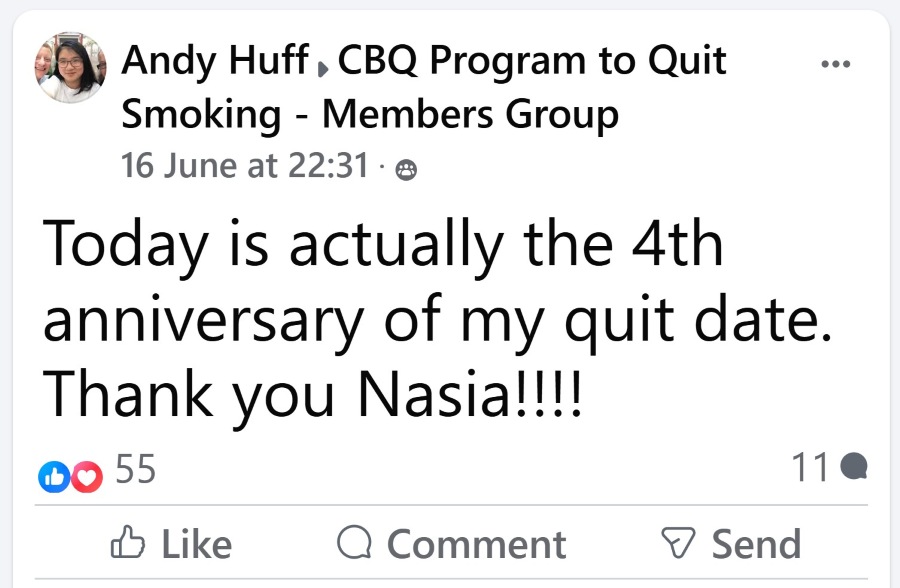Click the "Thank you Nasia!!!!" line

pyautogui.click(x=312, y=396)
